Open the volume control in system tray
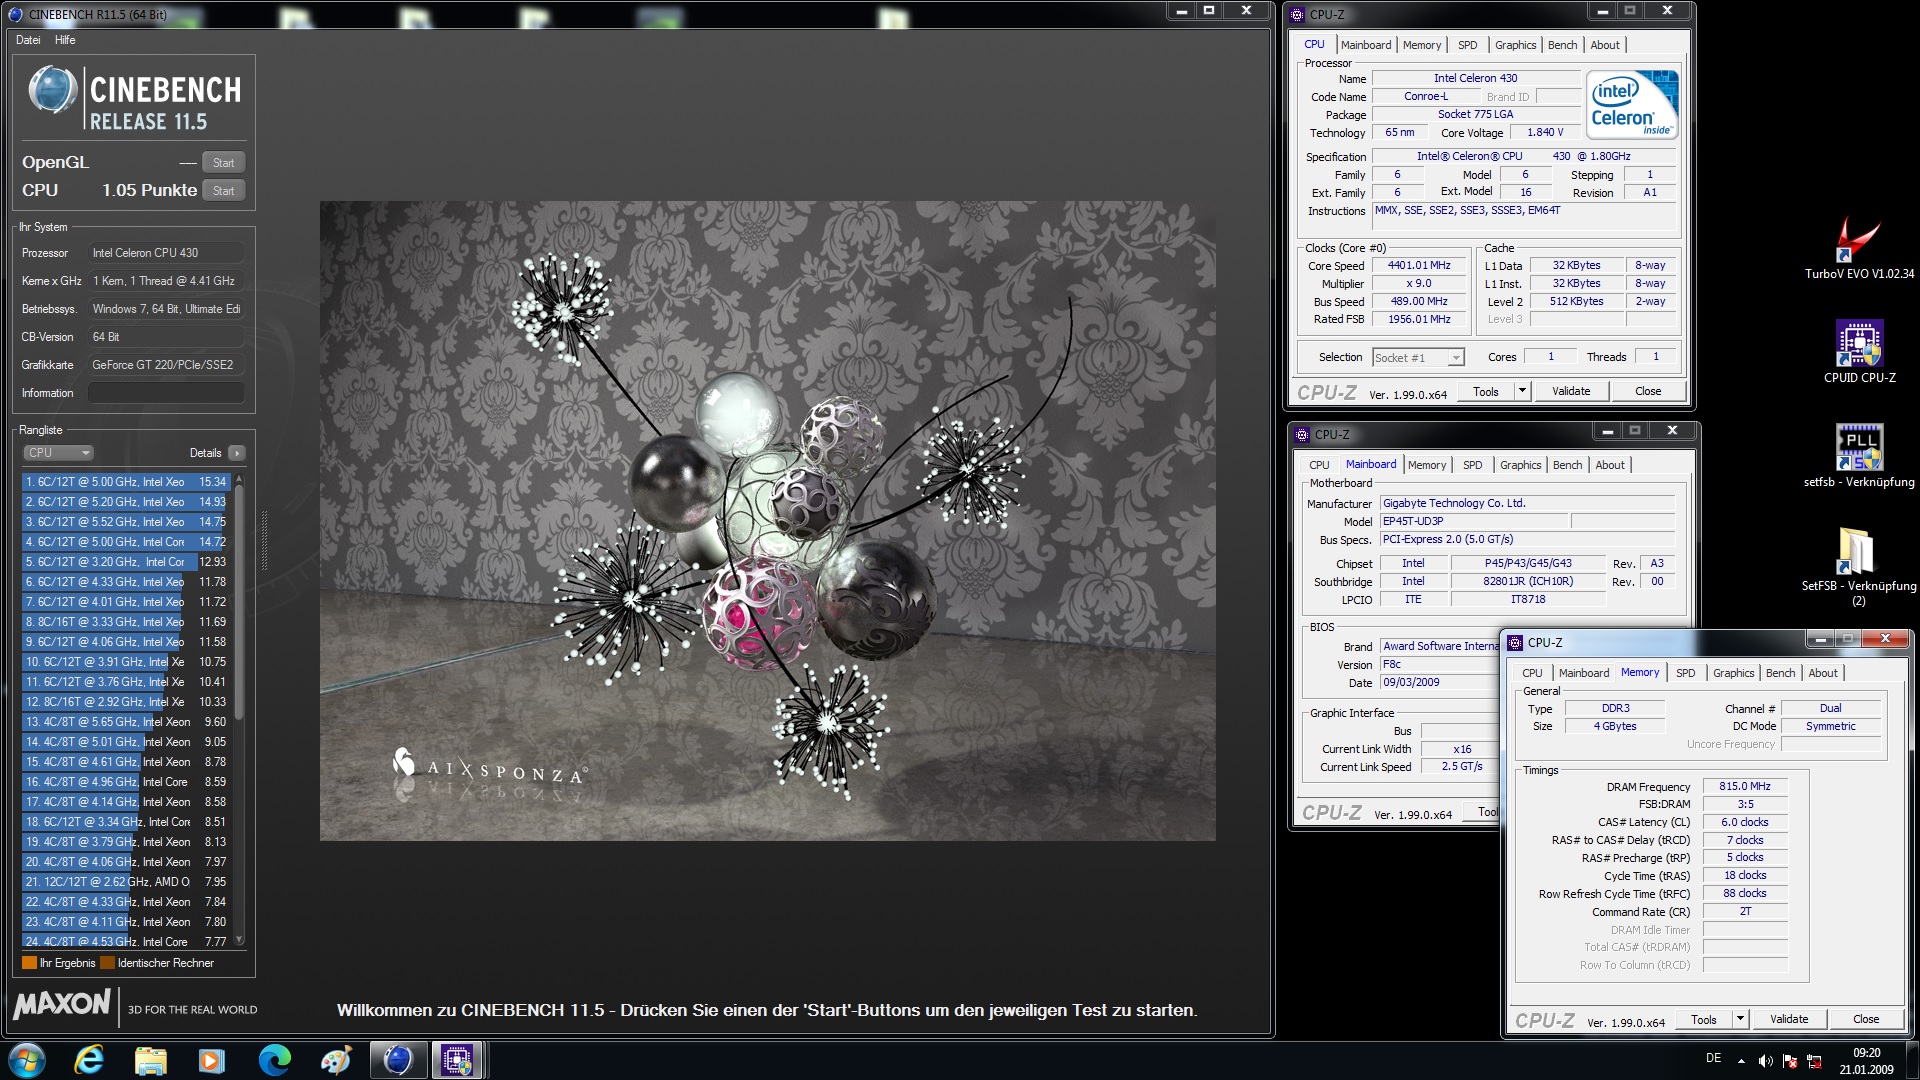This screenshot has height=1080, width=1920. click(1765, 1061)
